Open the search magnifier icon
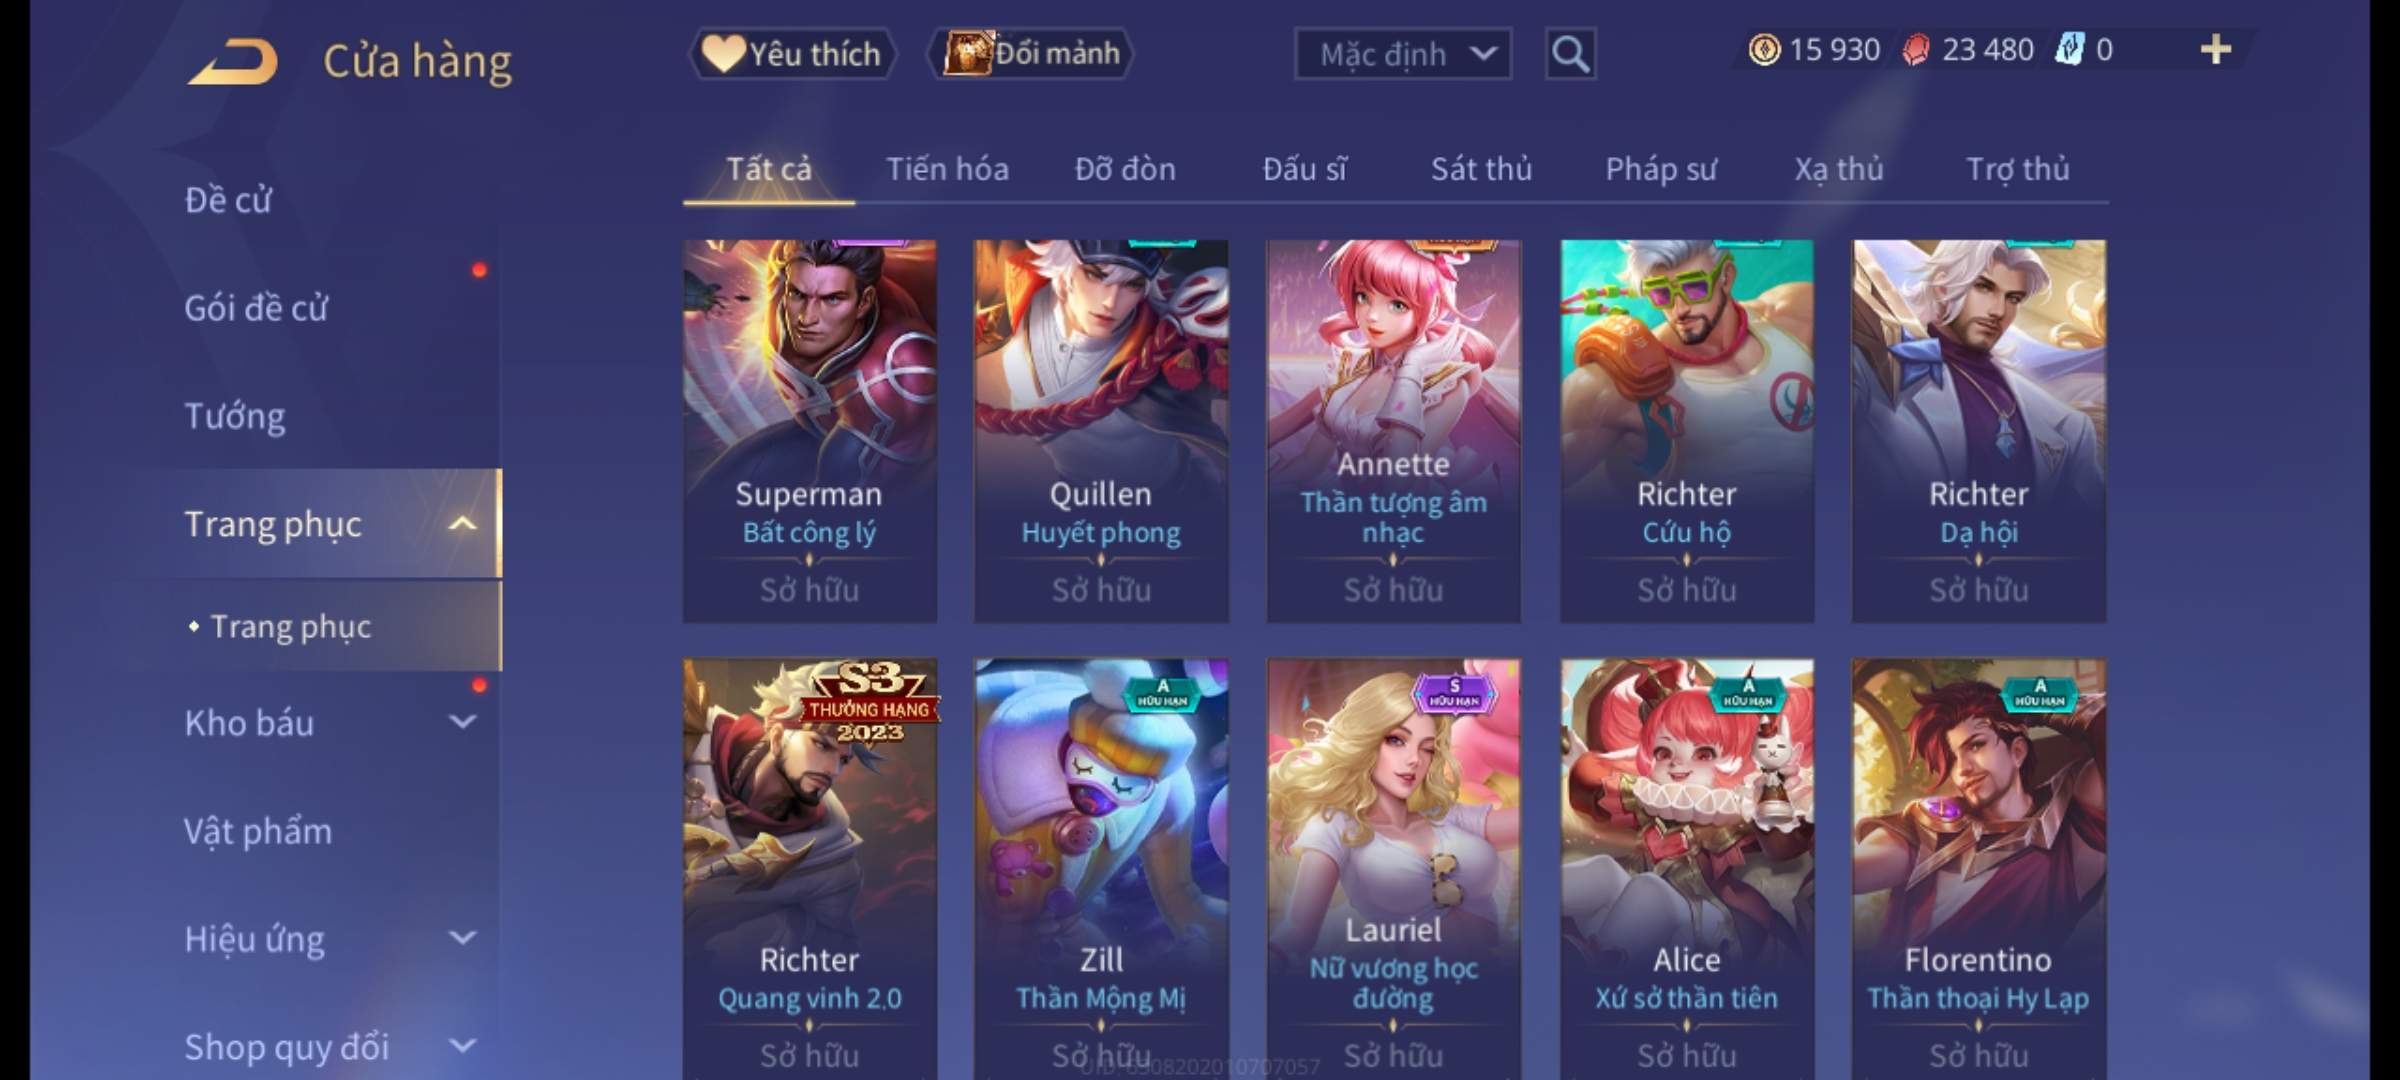Image resolution: width=2400 pixels, height=1080 pixels. (x=1570, y=54)
